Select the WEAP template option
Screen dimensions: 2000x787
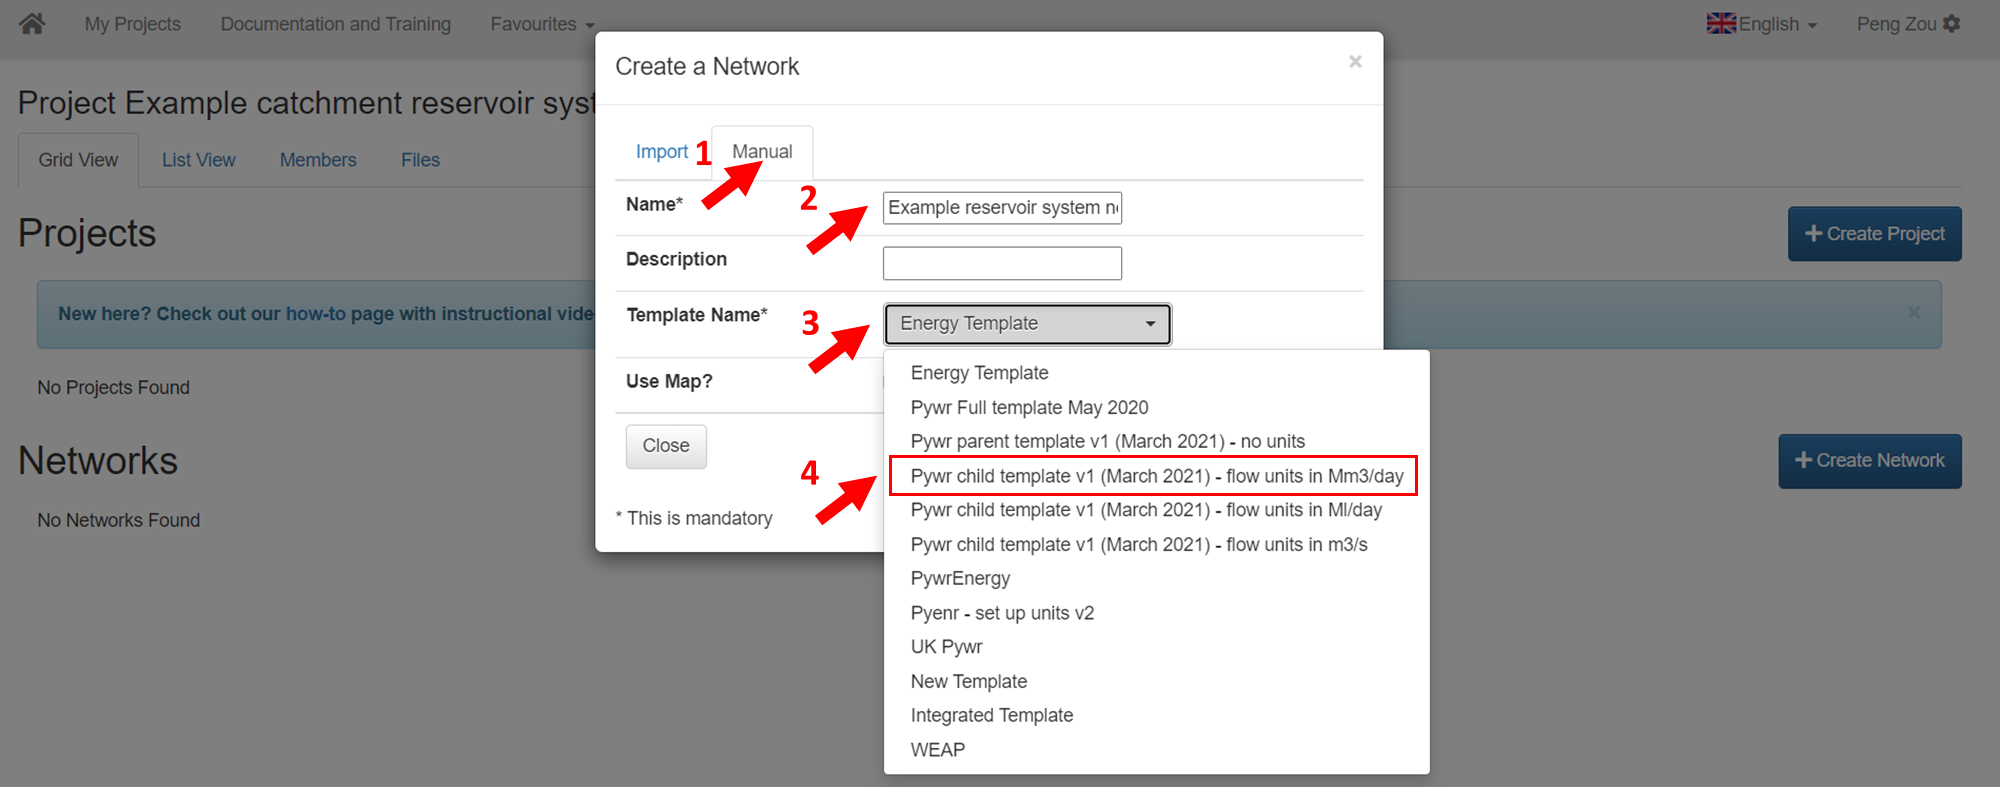(938, 750)
